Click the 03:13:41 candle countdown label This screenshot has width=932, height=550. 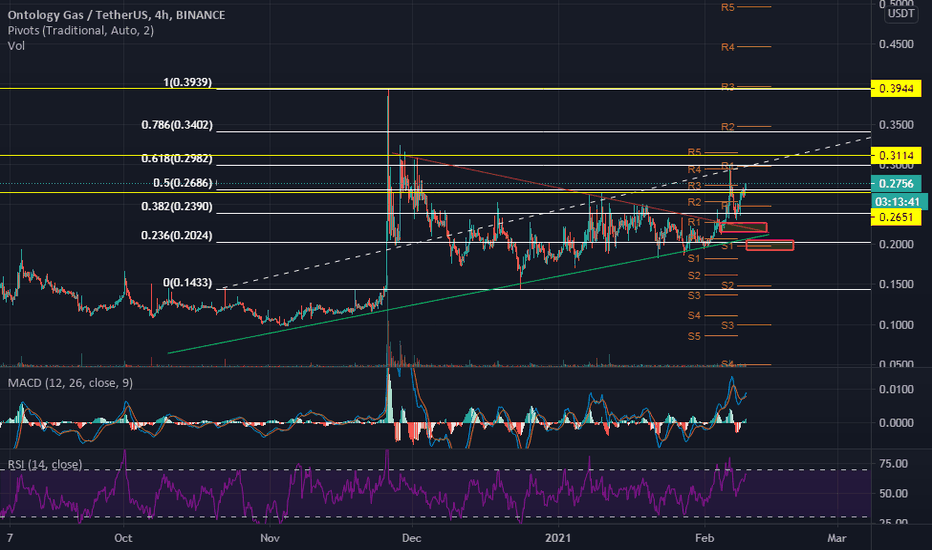[898, 202]
